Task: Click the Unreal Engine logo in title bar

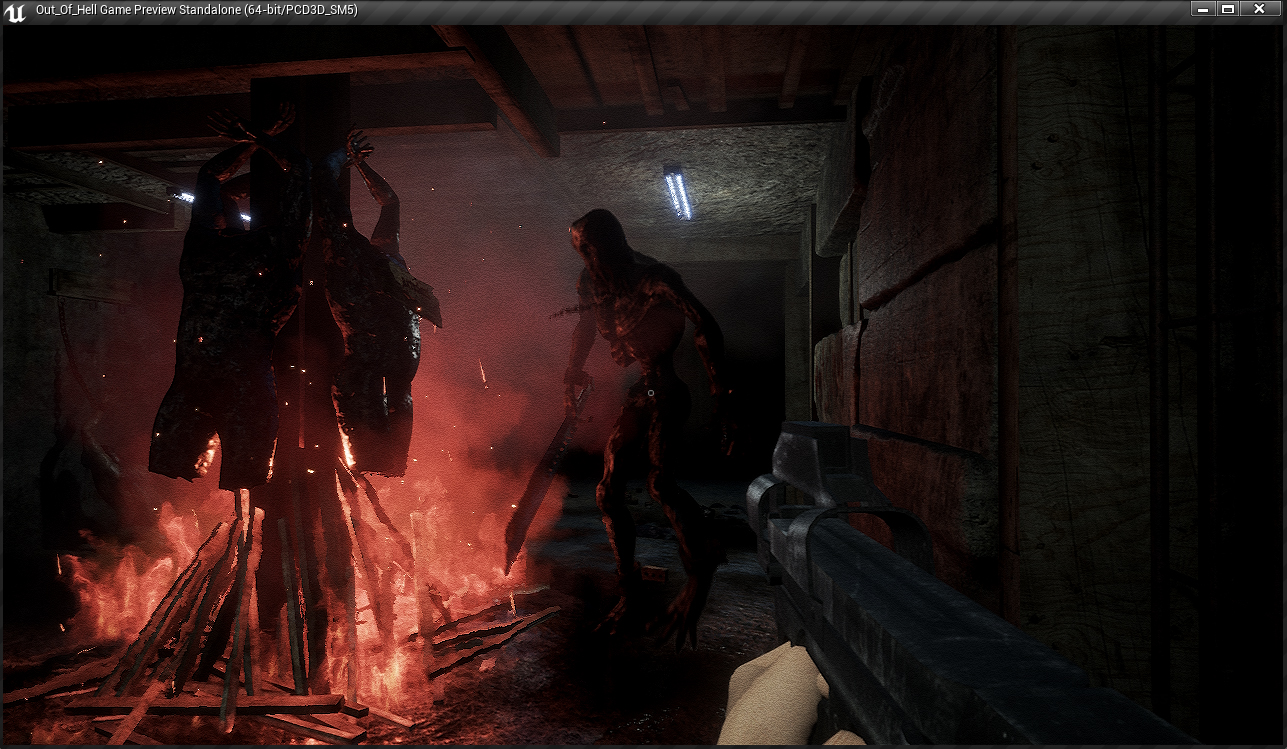Action: point(16,11)
